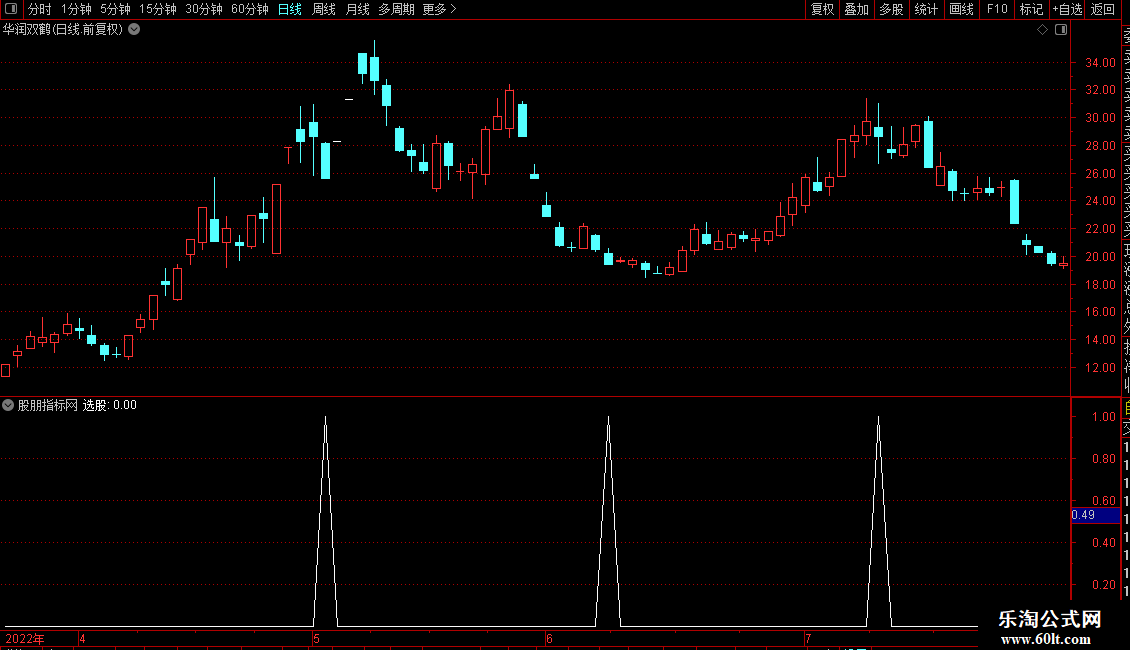
Task: Open the 多周期 multi-period view
Action: click(x=396, y=9)
